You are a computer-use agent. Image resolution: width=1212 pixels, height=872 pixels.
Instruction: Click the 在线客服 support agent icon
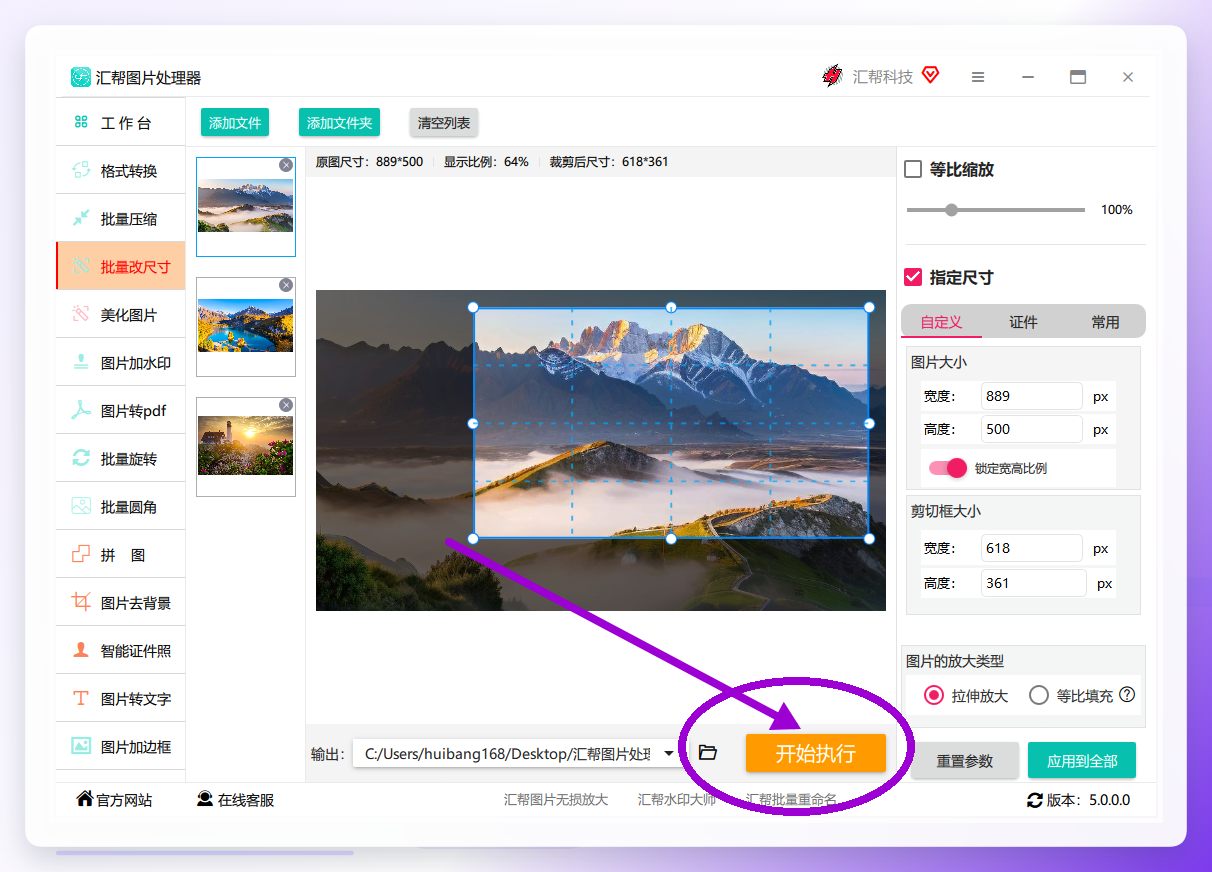click(x=205, y=799)
